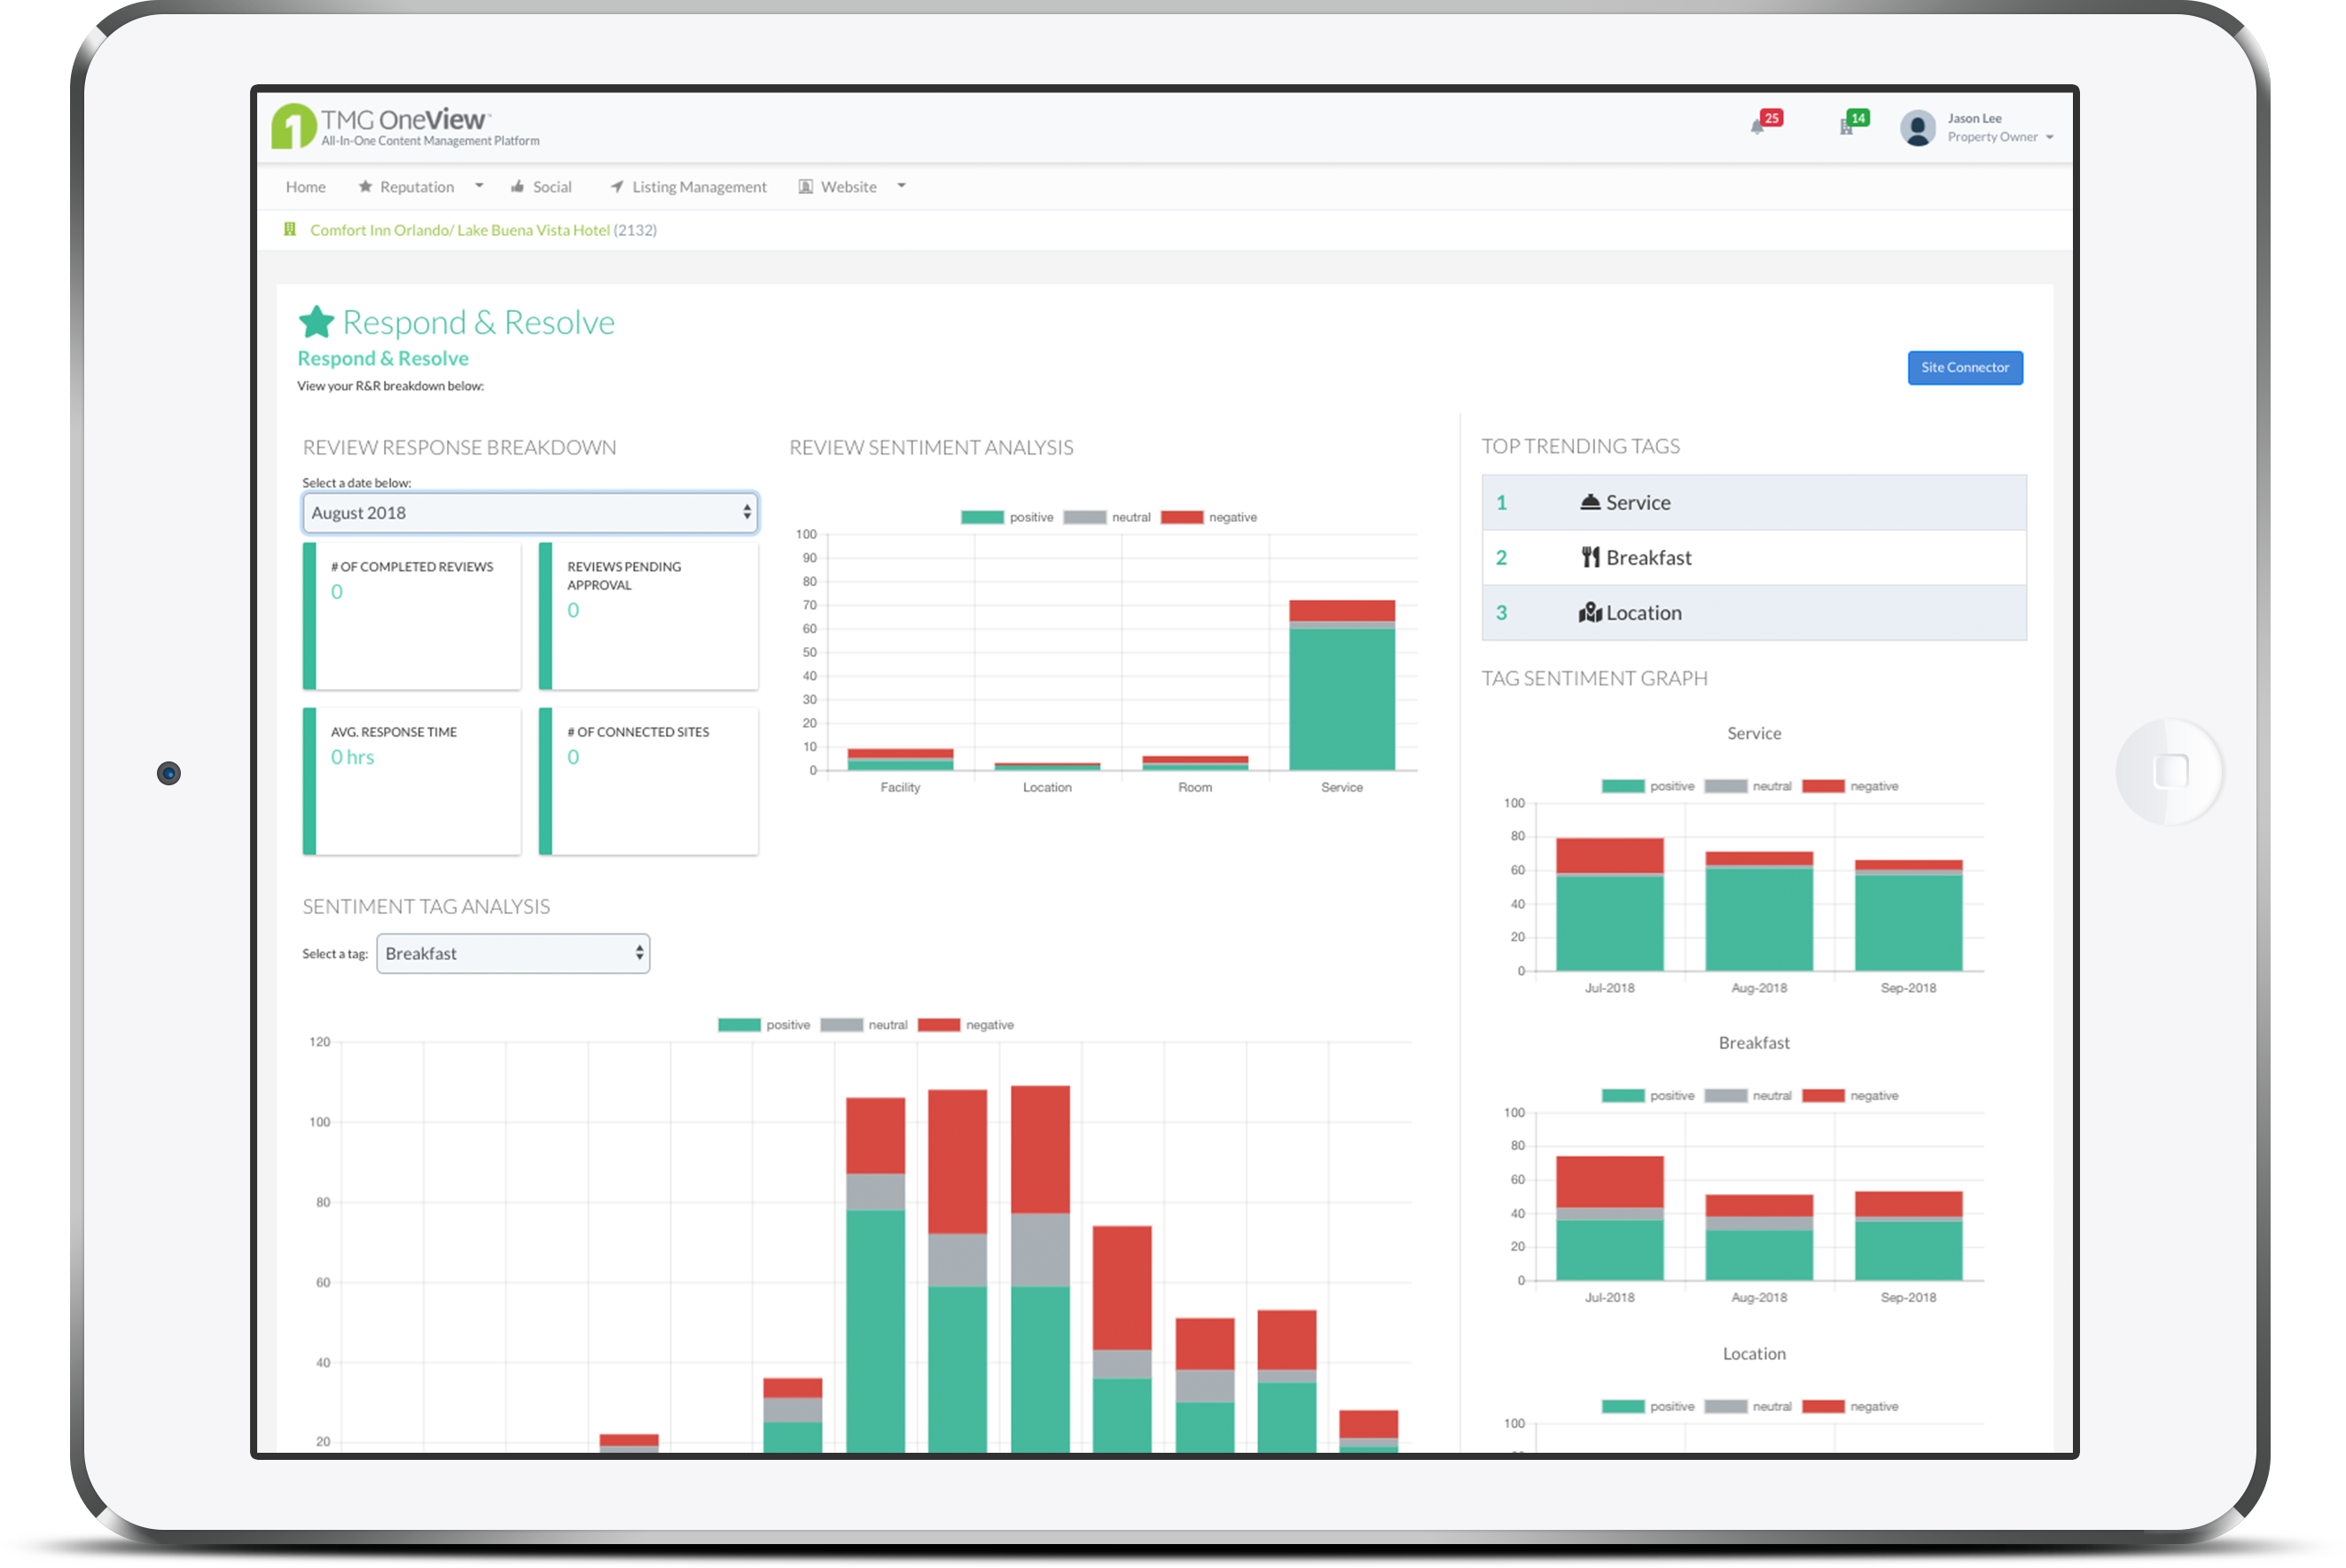
Task: Toggle positive legend in Breakfast tag graph
Action: (x=1648, y=1096)
